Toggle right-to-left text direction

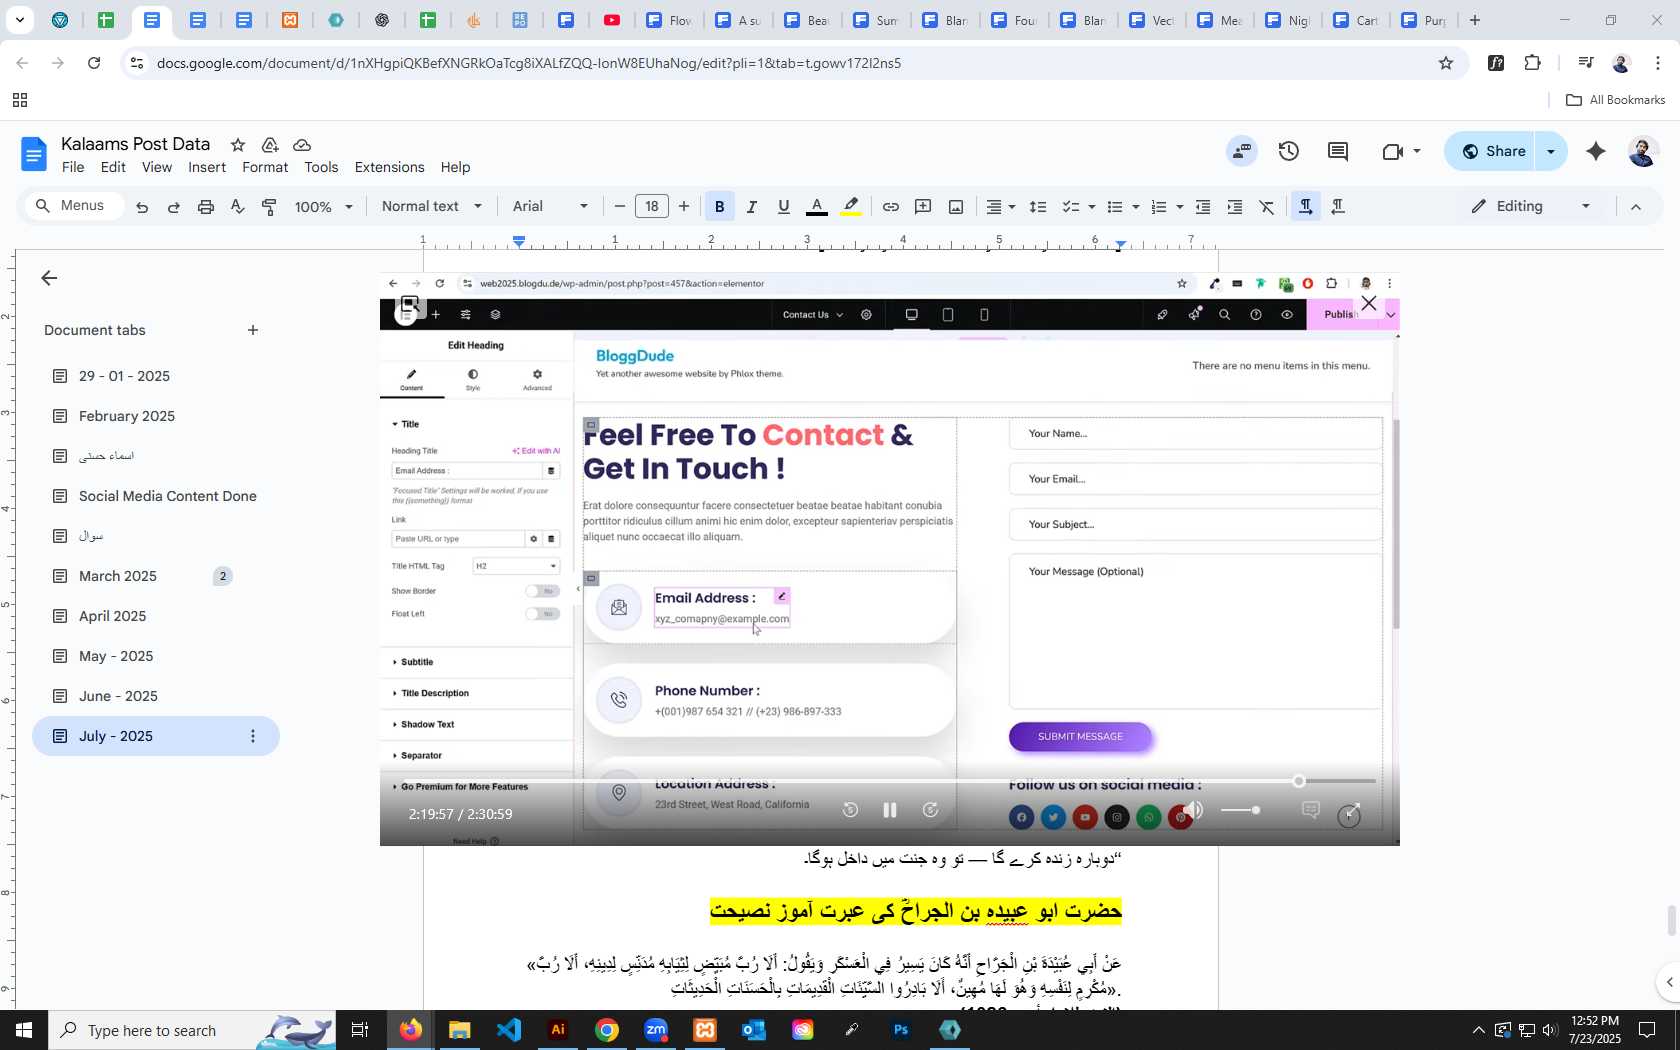[1338, 207]
